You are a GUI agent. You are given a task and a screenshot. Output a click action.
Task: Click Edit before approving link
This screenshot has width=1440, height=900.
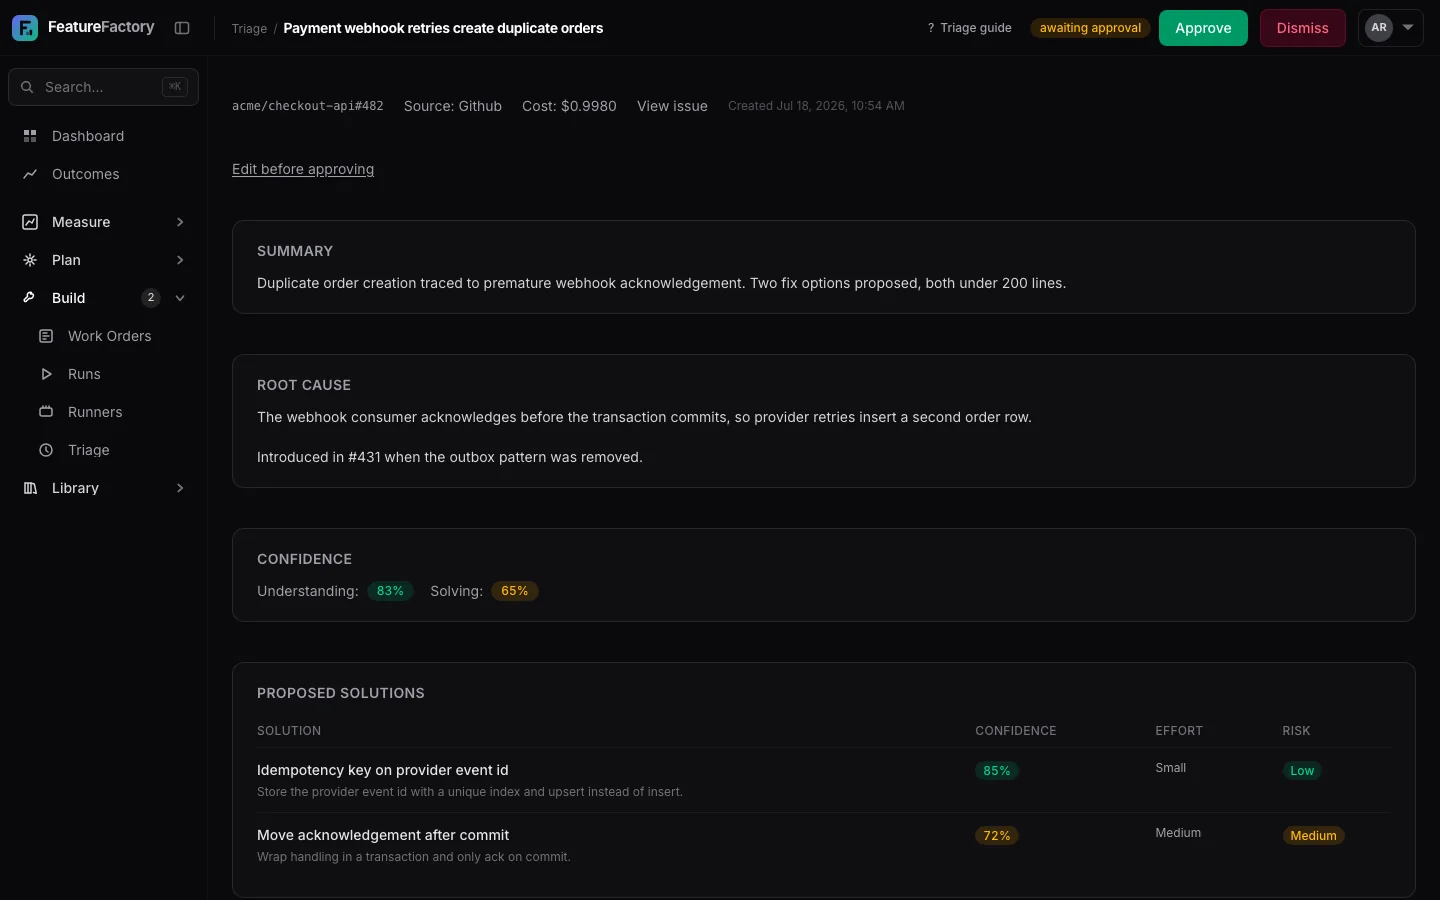coord(303,169)
